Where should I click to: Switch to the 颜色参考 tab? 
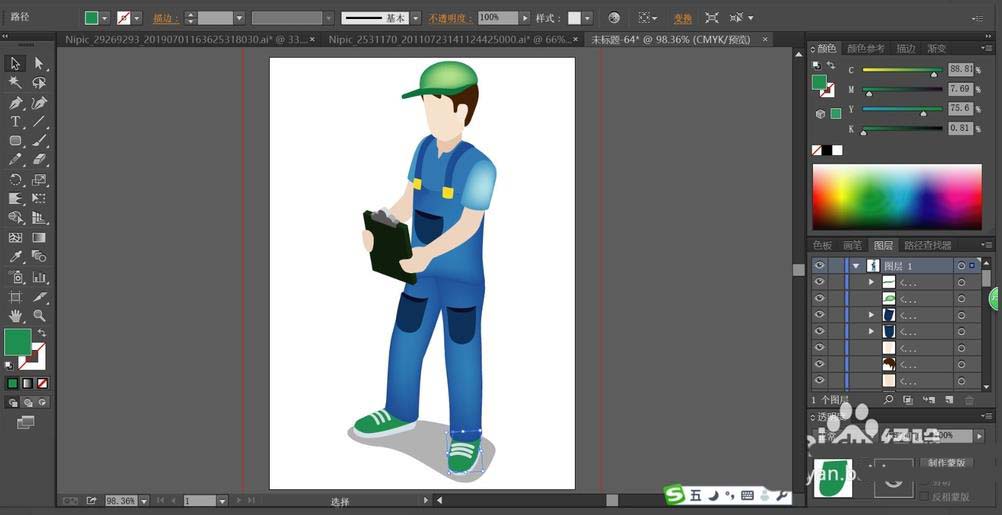(866, 49)
